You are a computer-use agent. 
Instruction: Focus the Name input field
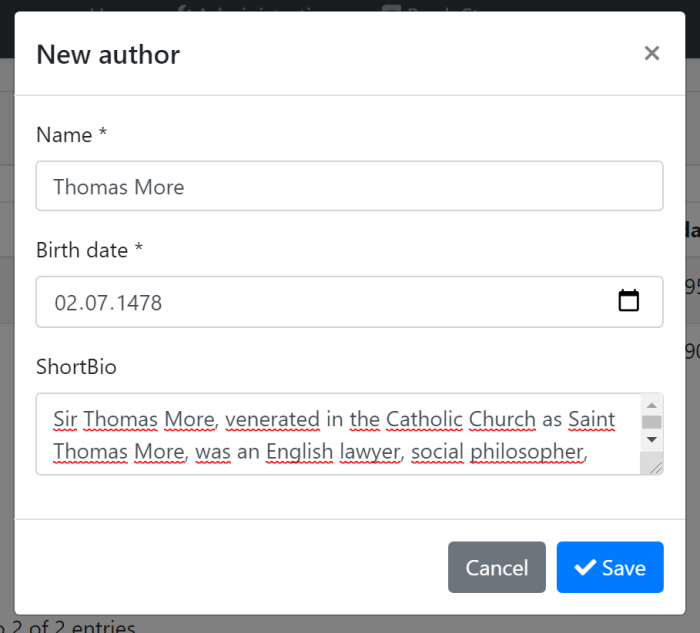[x=349, y=186]
